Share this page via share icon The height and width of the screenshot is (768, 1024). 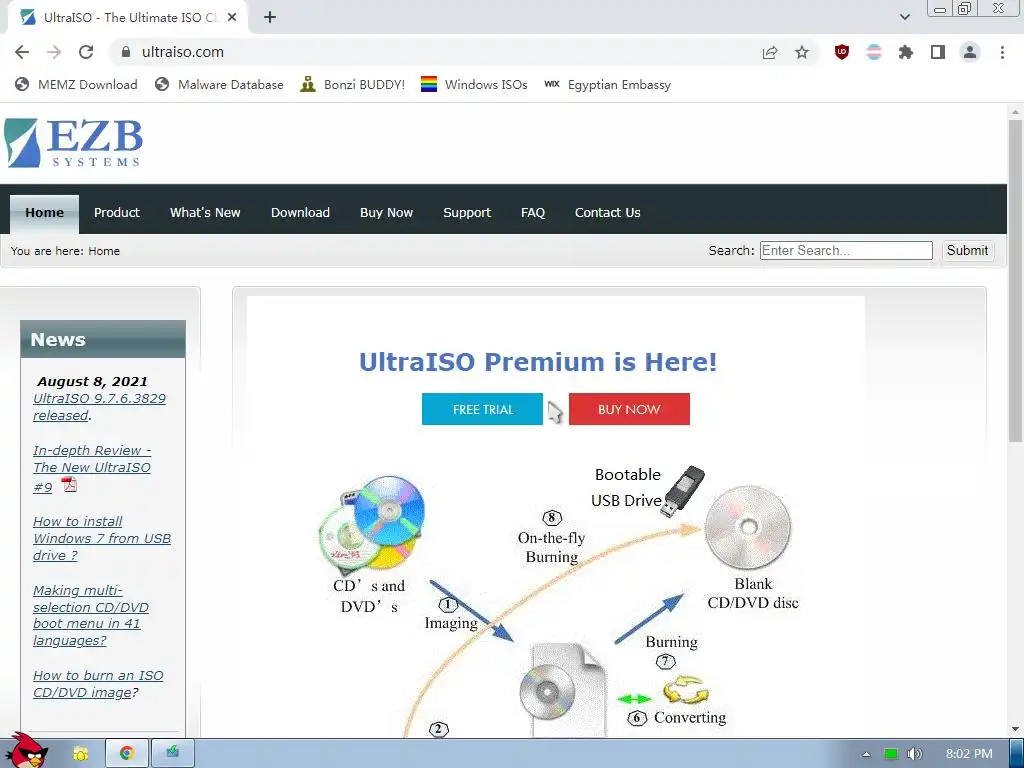click(770, 52)
